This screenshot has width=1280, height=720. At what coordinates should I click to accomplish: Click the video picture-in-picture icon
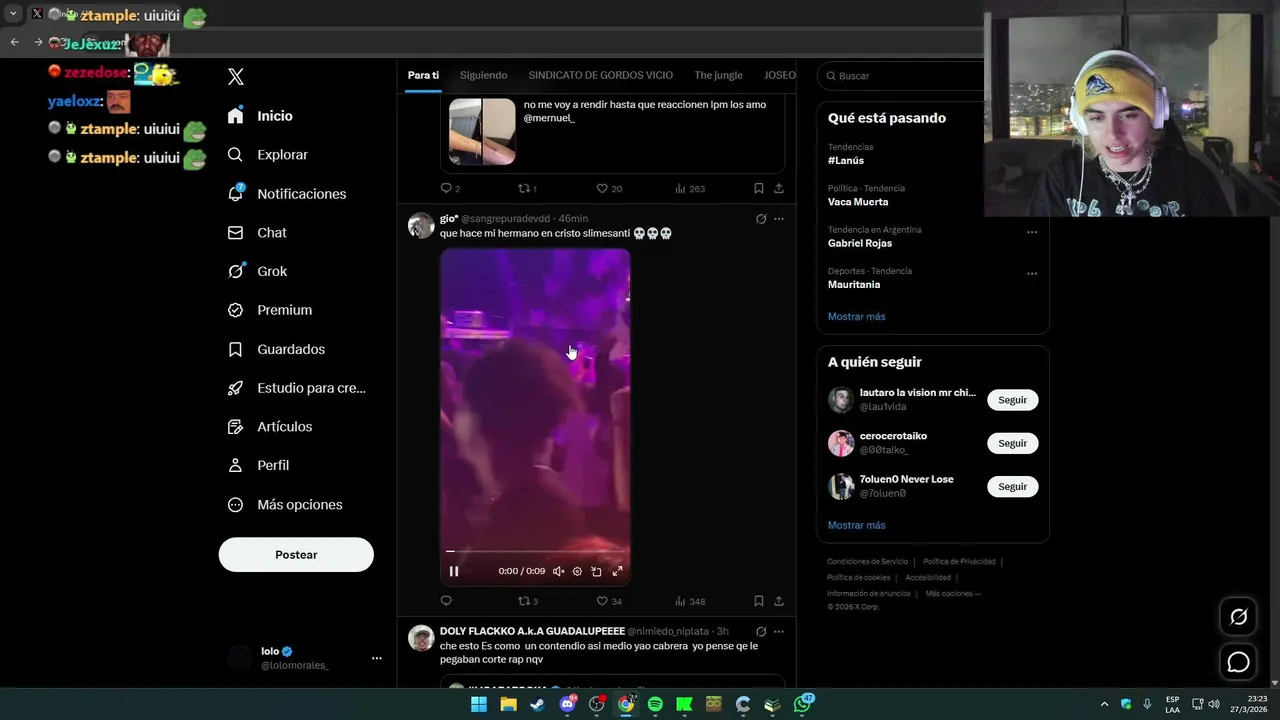tap(596, 571)
